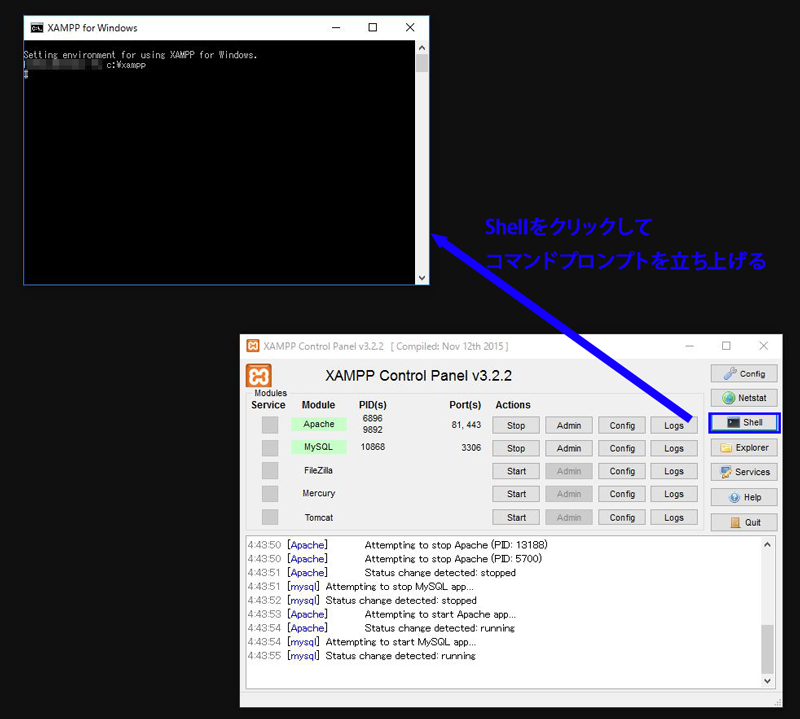Launch Netstat from the control panel
The width and height of the screenshot is (800, 719).
744,398
